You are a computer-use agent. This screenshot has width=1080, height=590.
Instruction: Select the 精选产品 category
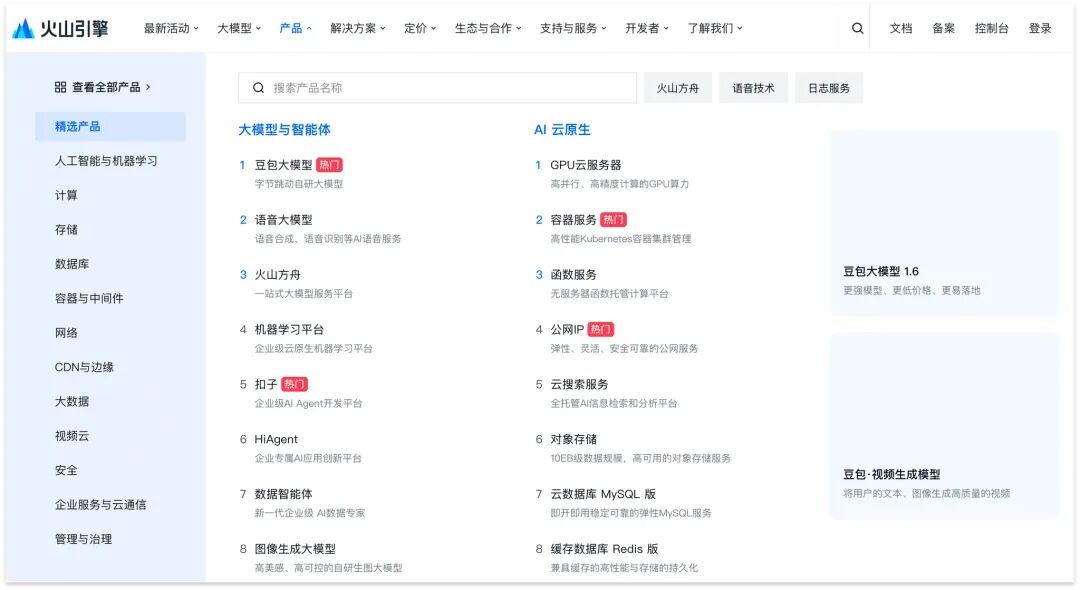pos(110,127)
